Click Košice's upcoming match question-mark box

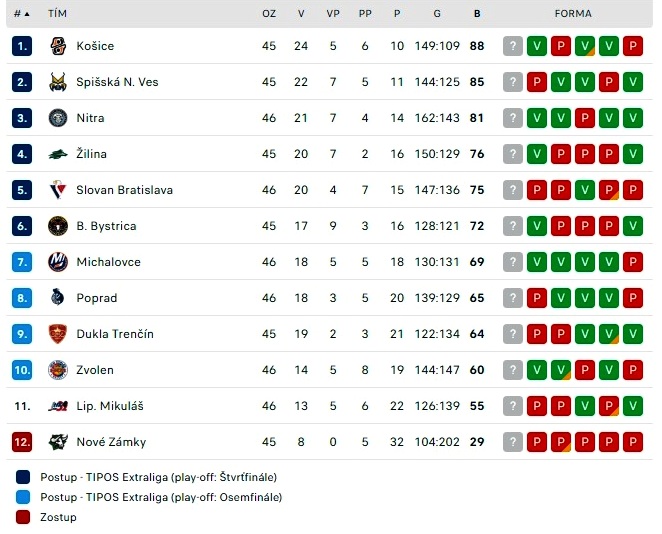coord(513,46)
